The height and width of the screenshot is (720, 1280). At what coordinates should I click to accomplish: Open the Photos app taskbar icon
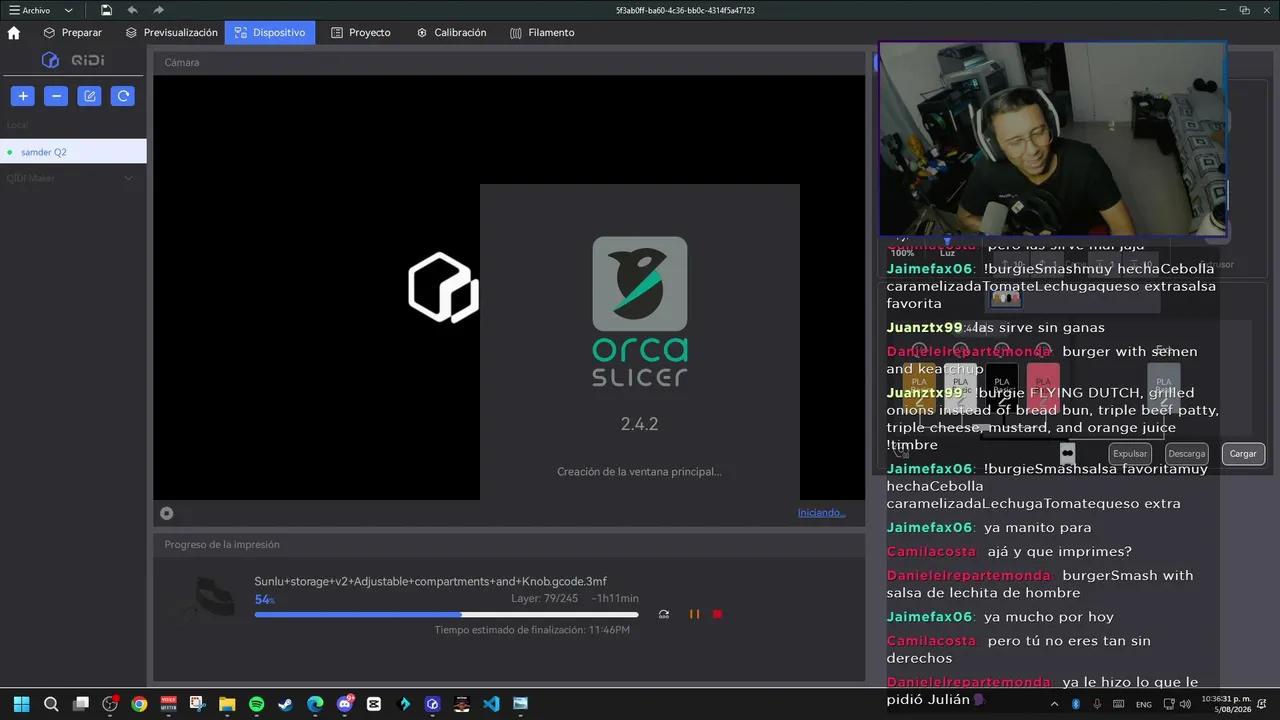(520, 704)
